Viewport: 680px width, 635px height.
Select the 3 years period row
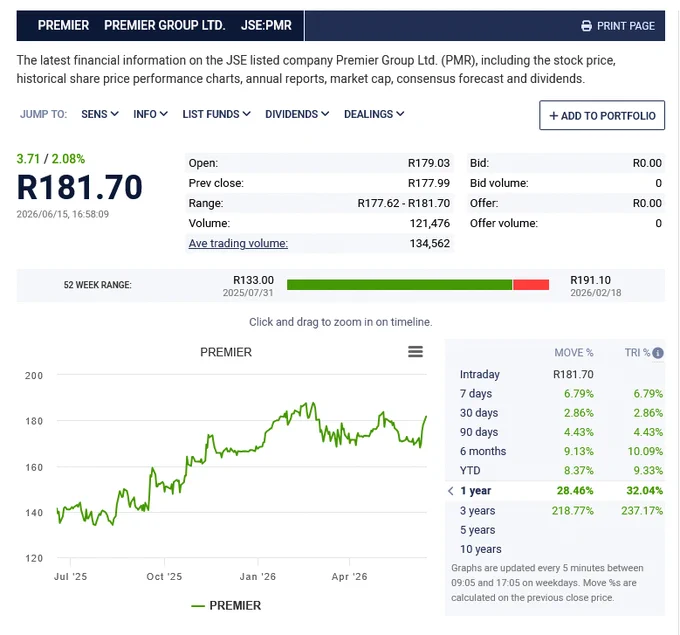pos(555,511)
